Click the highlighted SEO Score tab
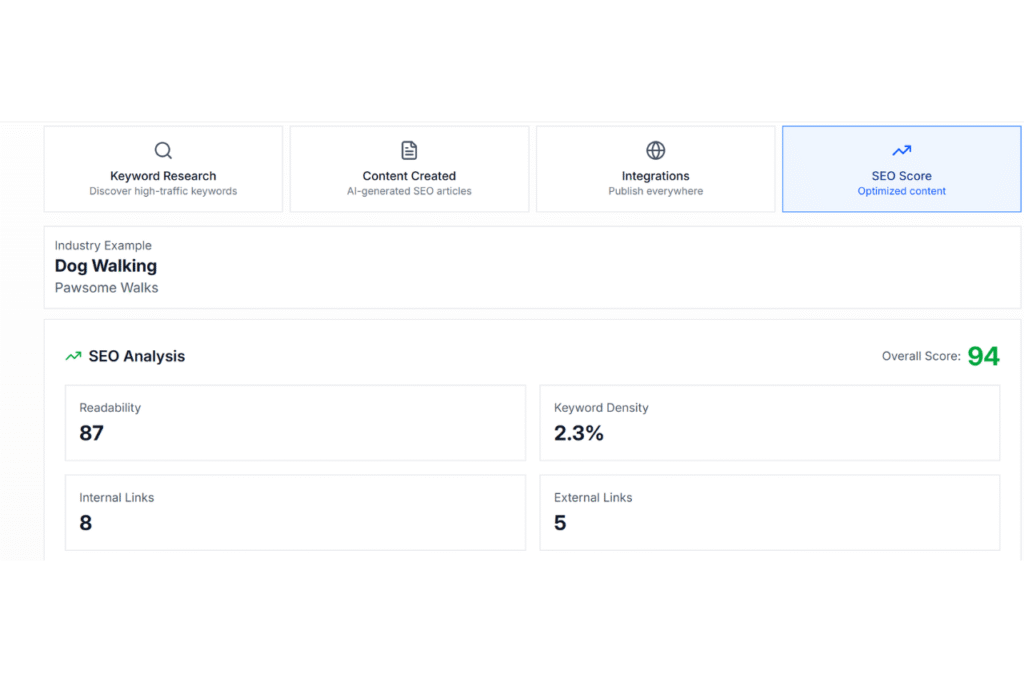Viewport: 1024px width, 682px height. coord(901,169)
